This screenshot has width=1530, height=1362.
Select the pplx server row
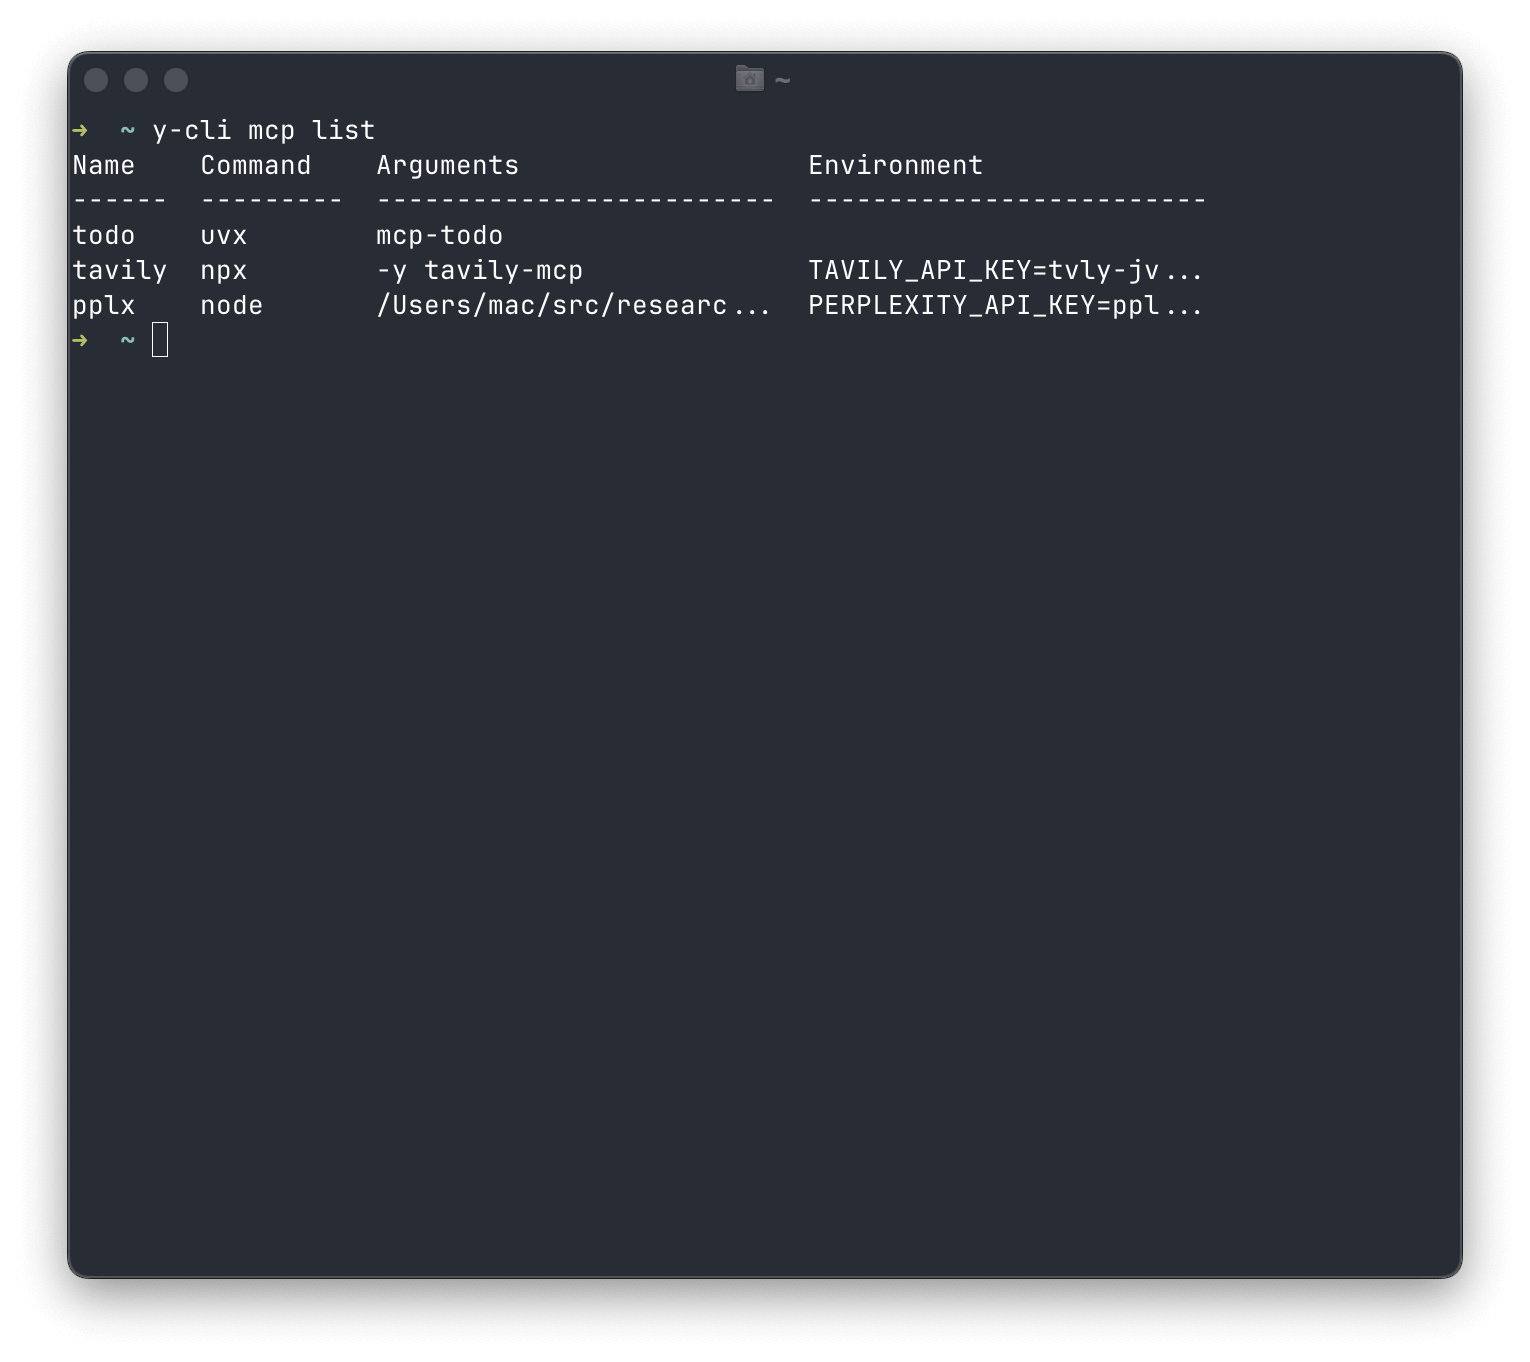coord(103,305)
